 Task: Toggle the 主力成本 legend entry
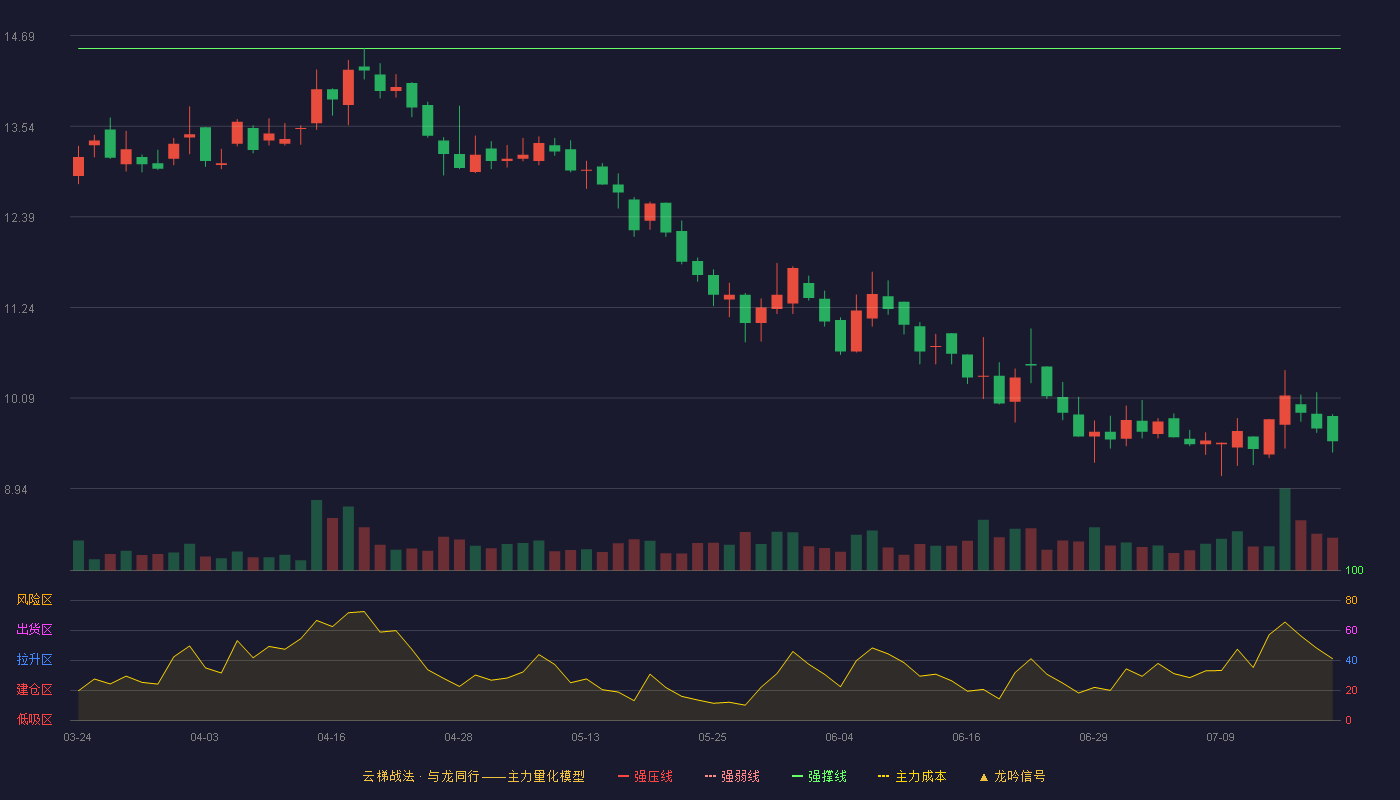[912, 776]
